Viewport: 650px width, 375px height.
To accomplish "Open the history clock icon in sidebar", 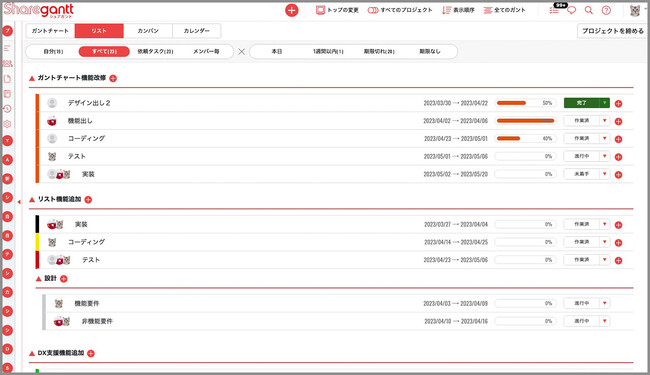I will pyautogui.click(x=7, y=109).
